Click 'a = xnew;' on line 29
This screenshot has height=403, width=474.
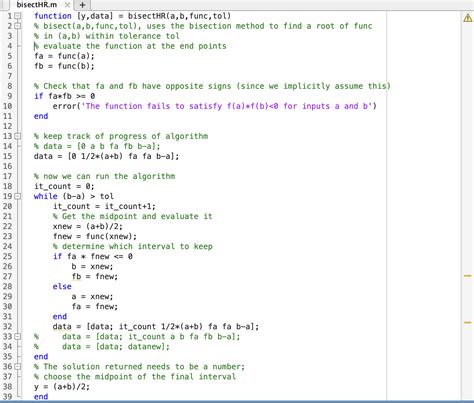pos(92,296)
